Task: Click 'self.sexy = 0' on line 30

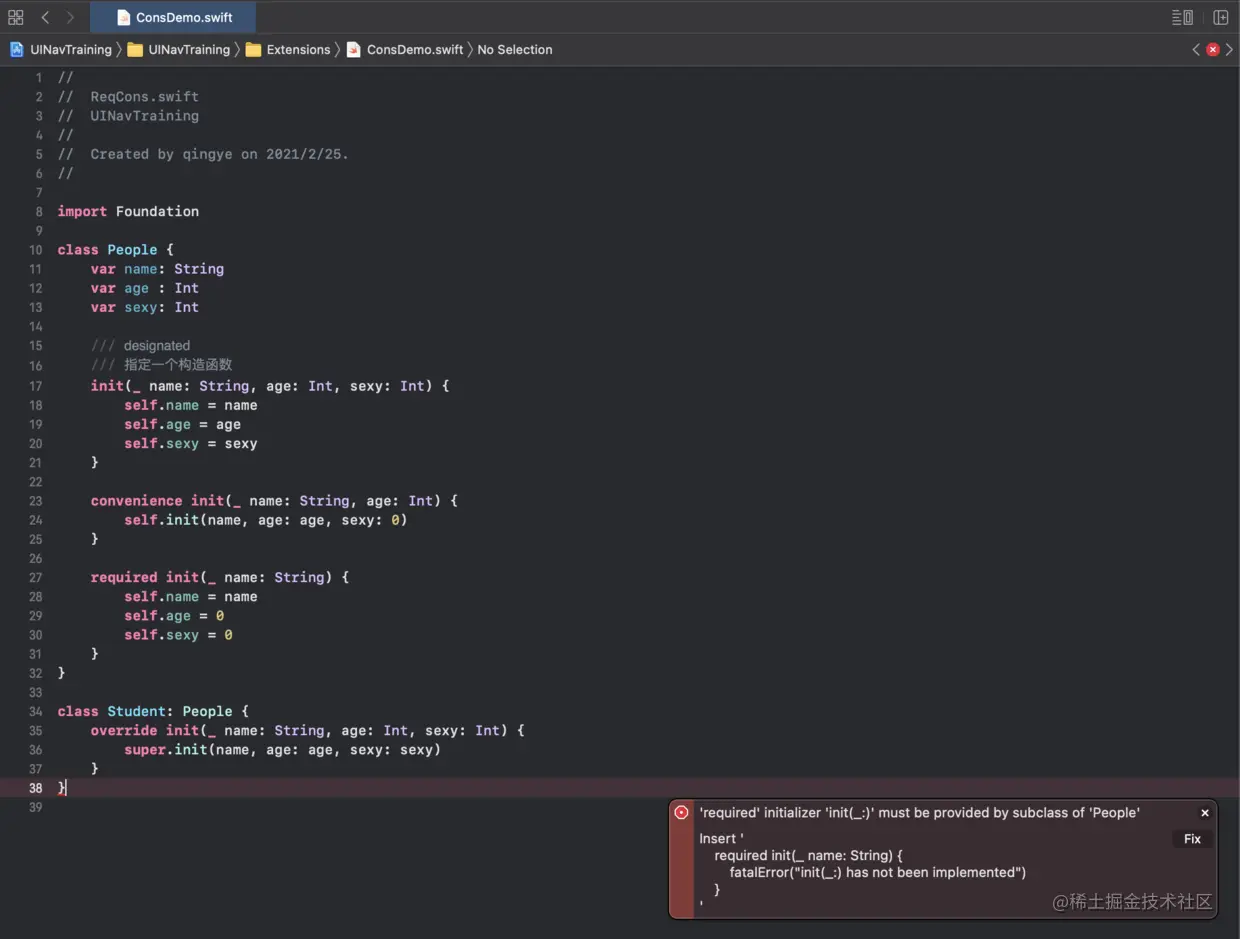Action: click(x=178, y=635)
